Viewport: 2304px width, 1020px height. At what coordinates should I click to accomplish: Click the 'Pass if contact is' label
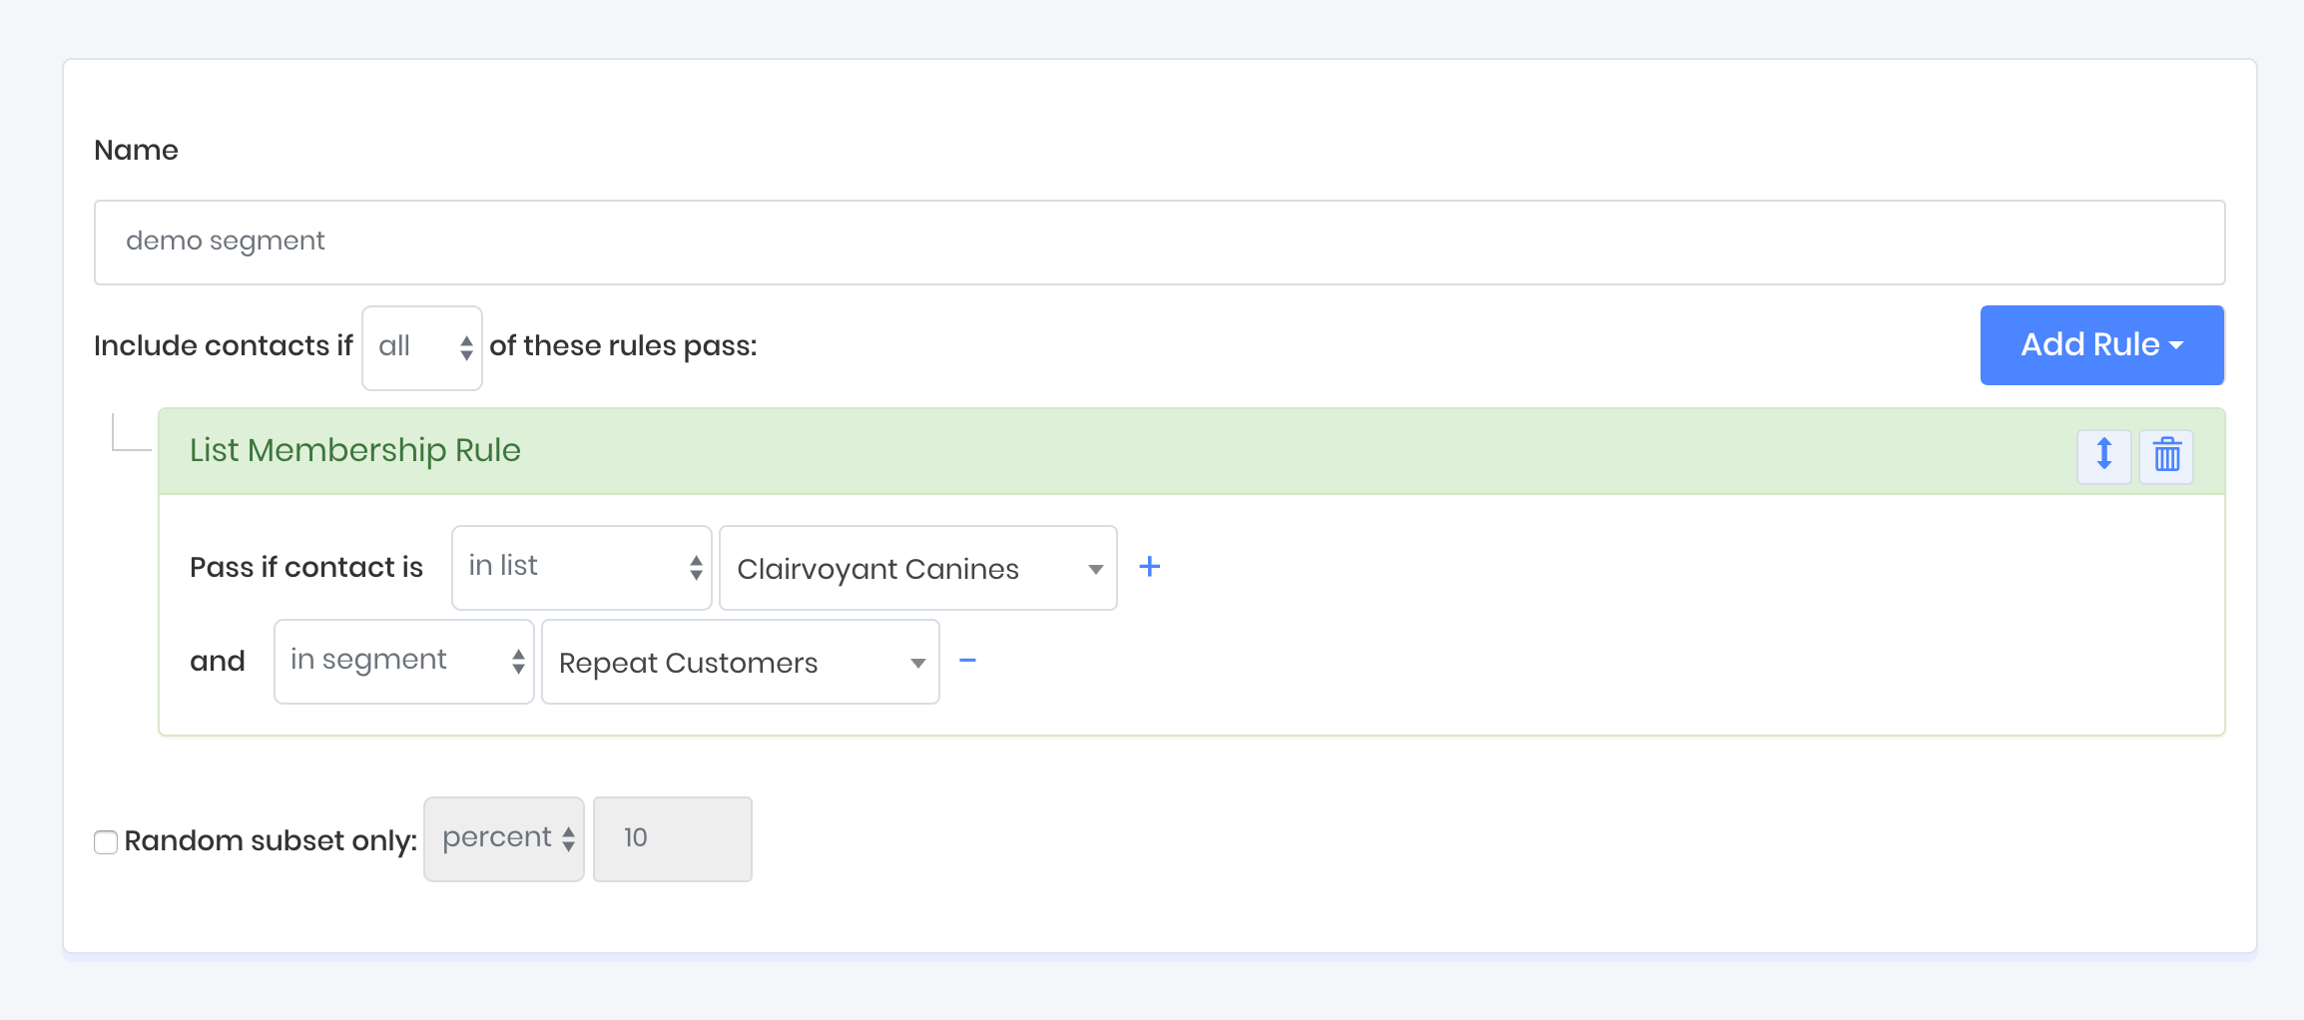pyautogui.click(x=306, y=568)
